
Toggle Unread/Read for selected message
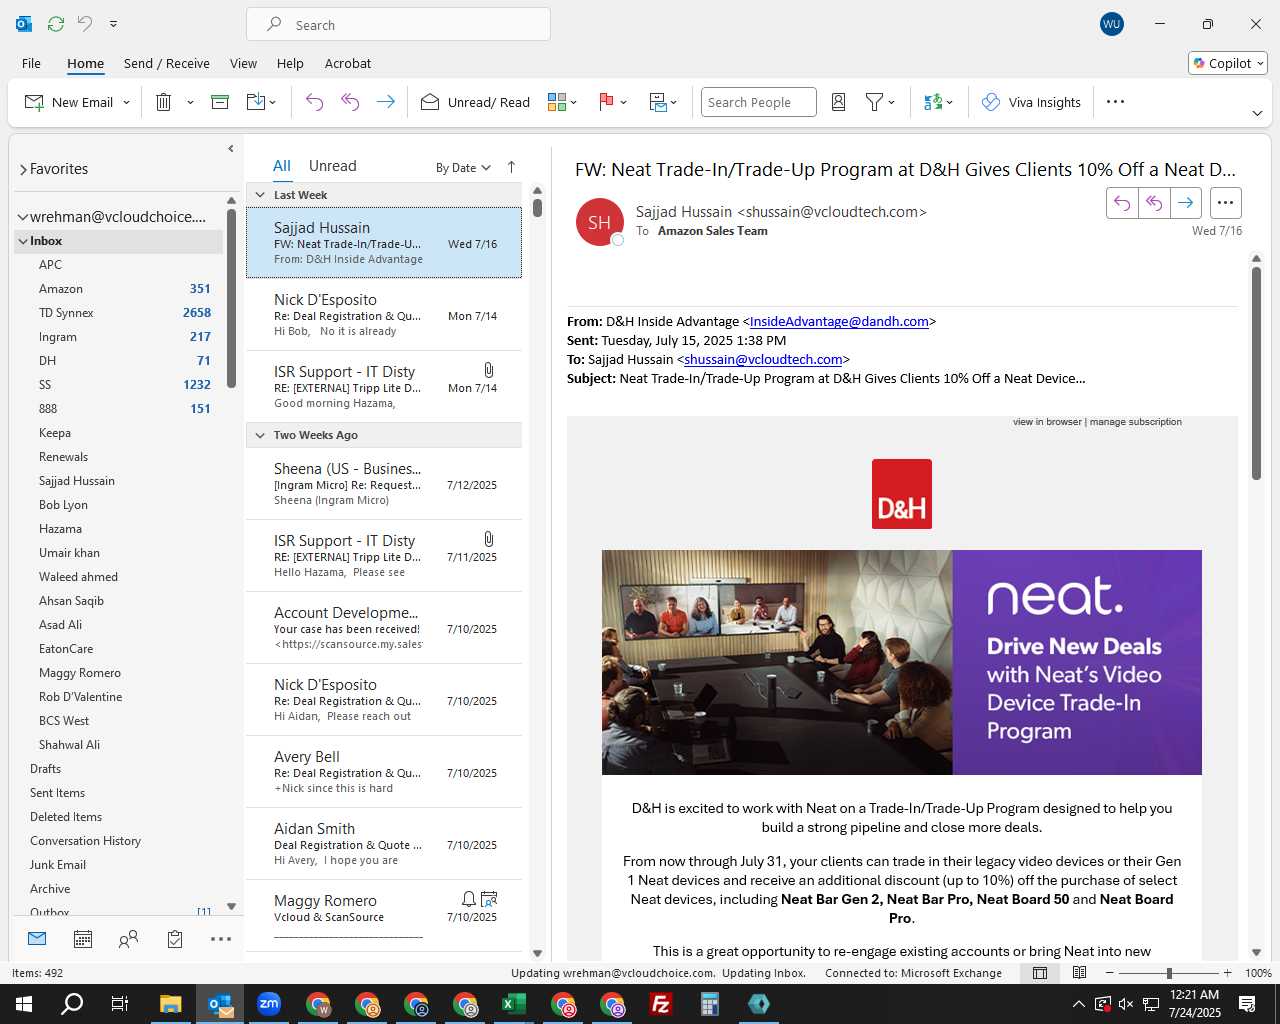click(475, 102)
